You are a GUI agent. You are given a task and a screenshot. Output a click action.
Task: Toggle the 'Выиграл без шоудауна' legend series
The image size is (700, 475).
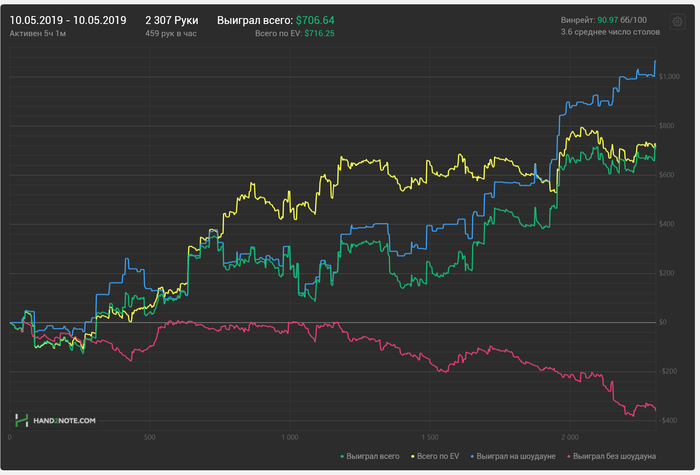(x=611, y=456)
